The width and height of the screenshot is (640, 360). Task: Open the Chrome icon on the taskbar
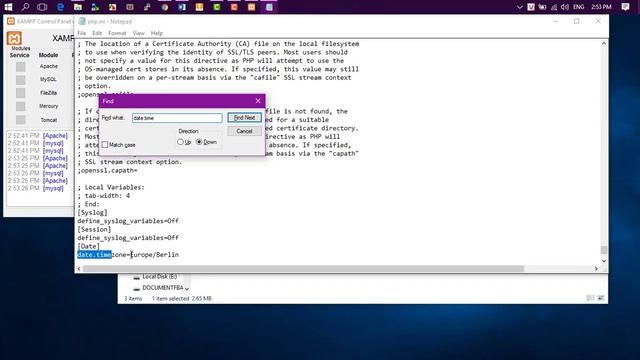(x=164, y=7)
